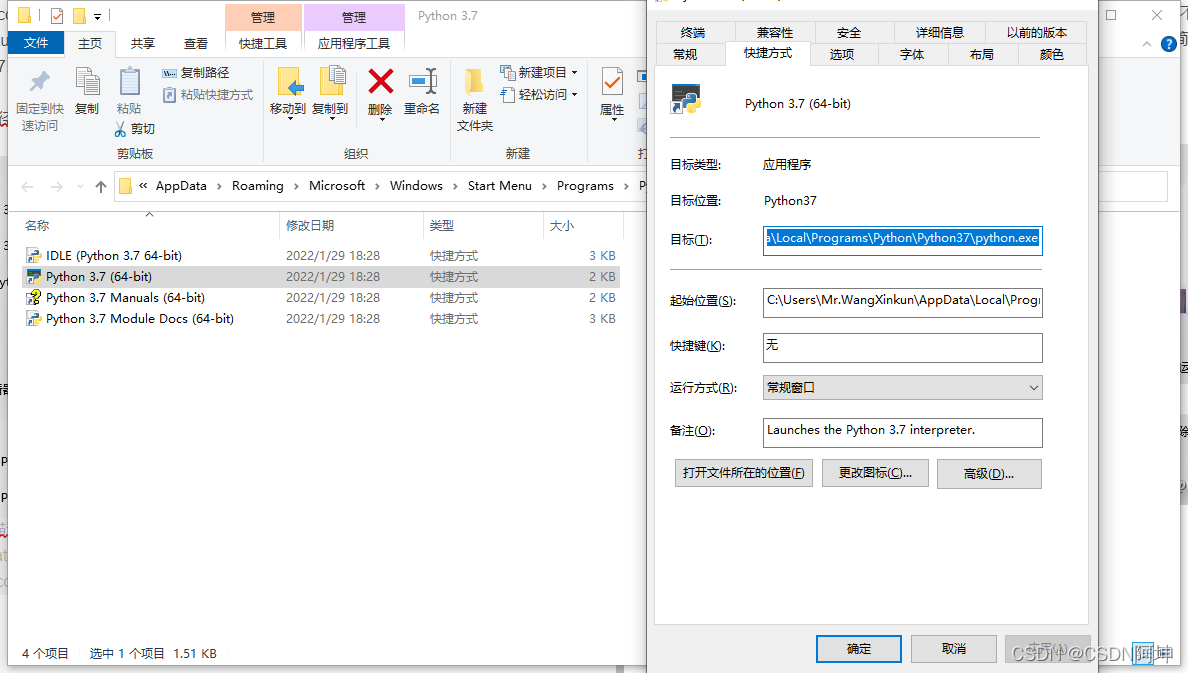
Task: Click Paste Shortcut (粘贴快捷方式)
Action: click(x=208, y=95)
